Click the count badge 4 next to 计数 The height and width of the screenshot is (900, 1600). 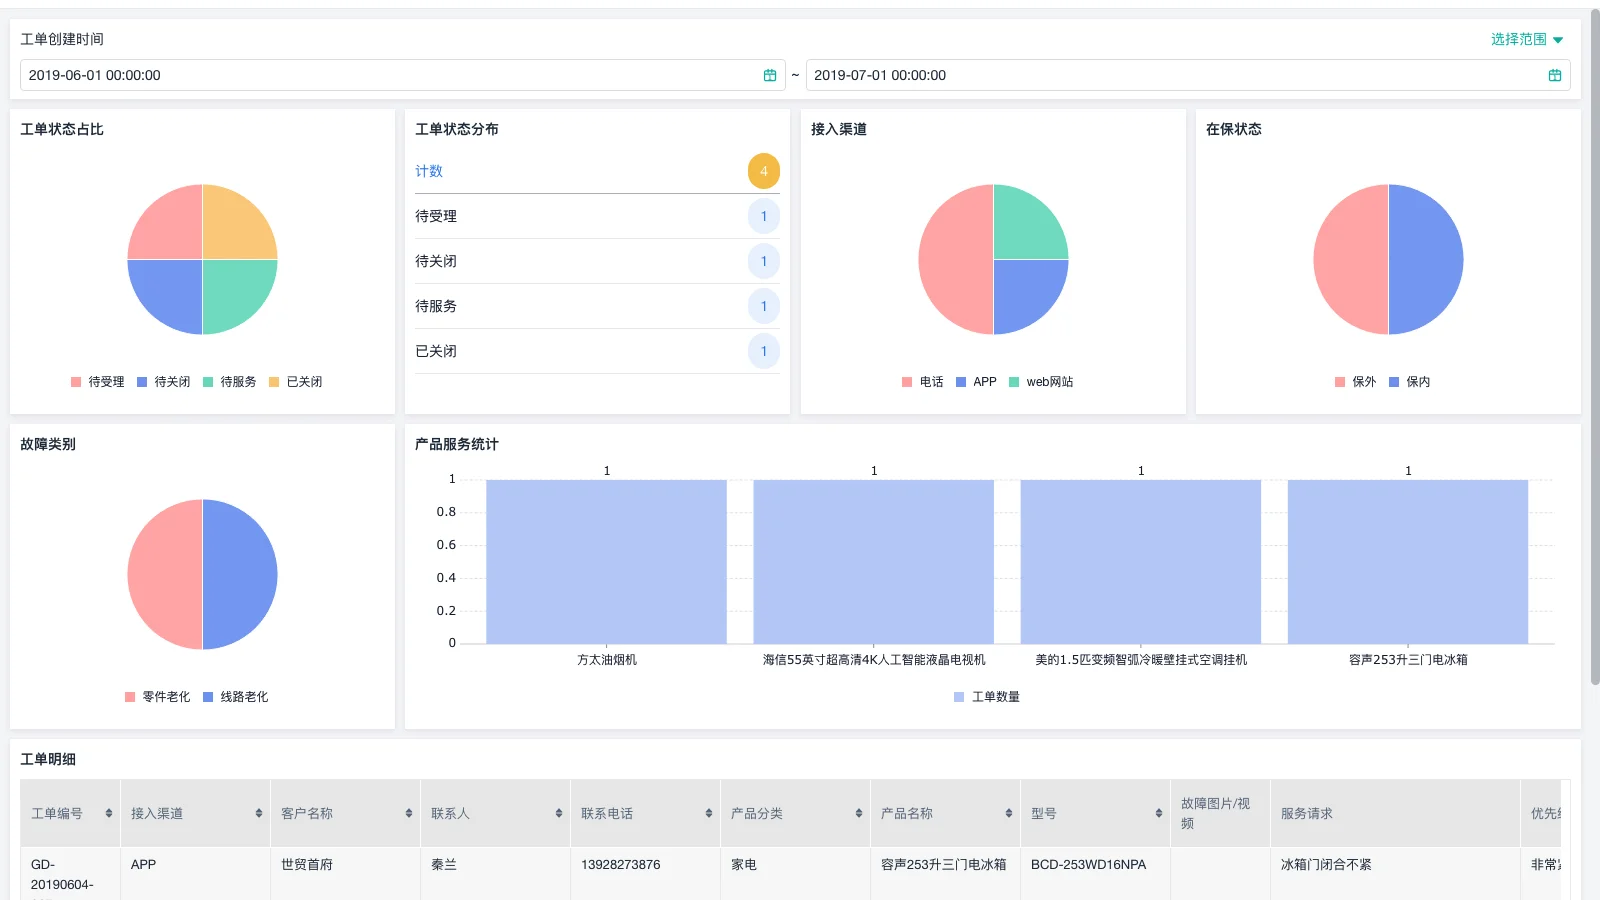point(764,171)
